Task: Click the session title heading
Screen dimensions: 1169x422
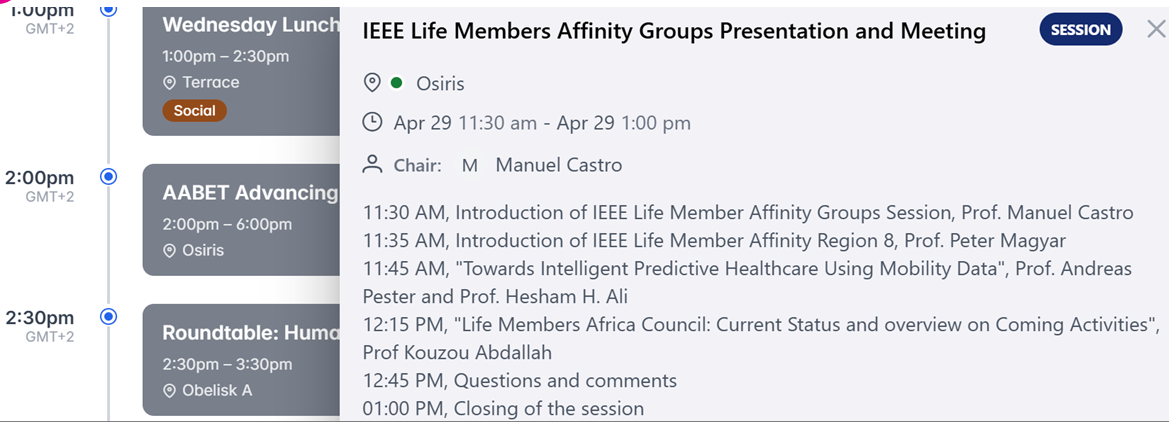Action: point(673,31)
